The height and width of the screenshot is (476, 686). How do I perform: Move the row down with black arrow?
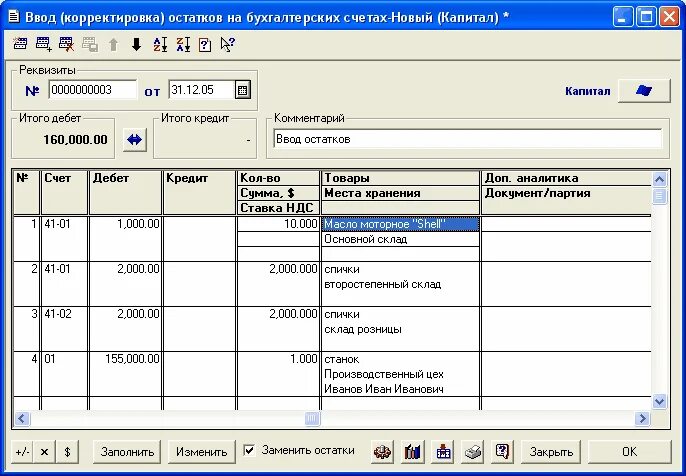pyautogui.click(x=136, y=44)
